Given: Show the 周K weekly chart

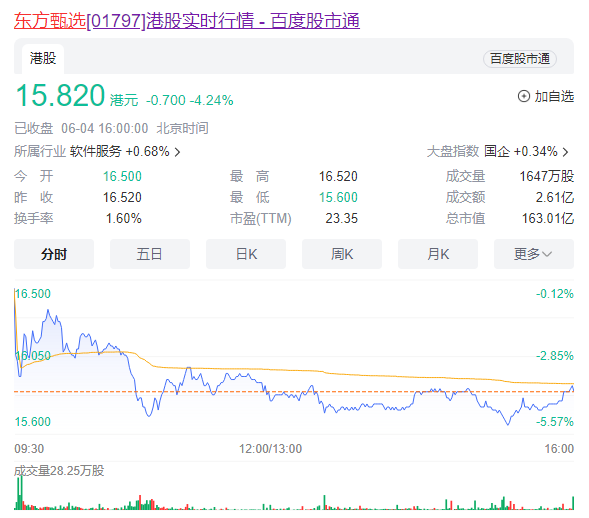Looking at the screenshot, I should [x=342, y=254].
